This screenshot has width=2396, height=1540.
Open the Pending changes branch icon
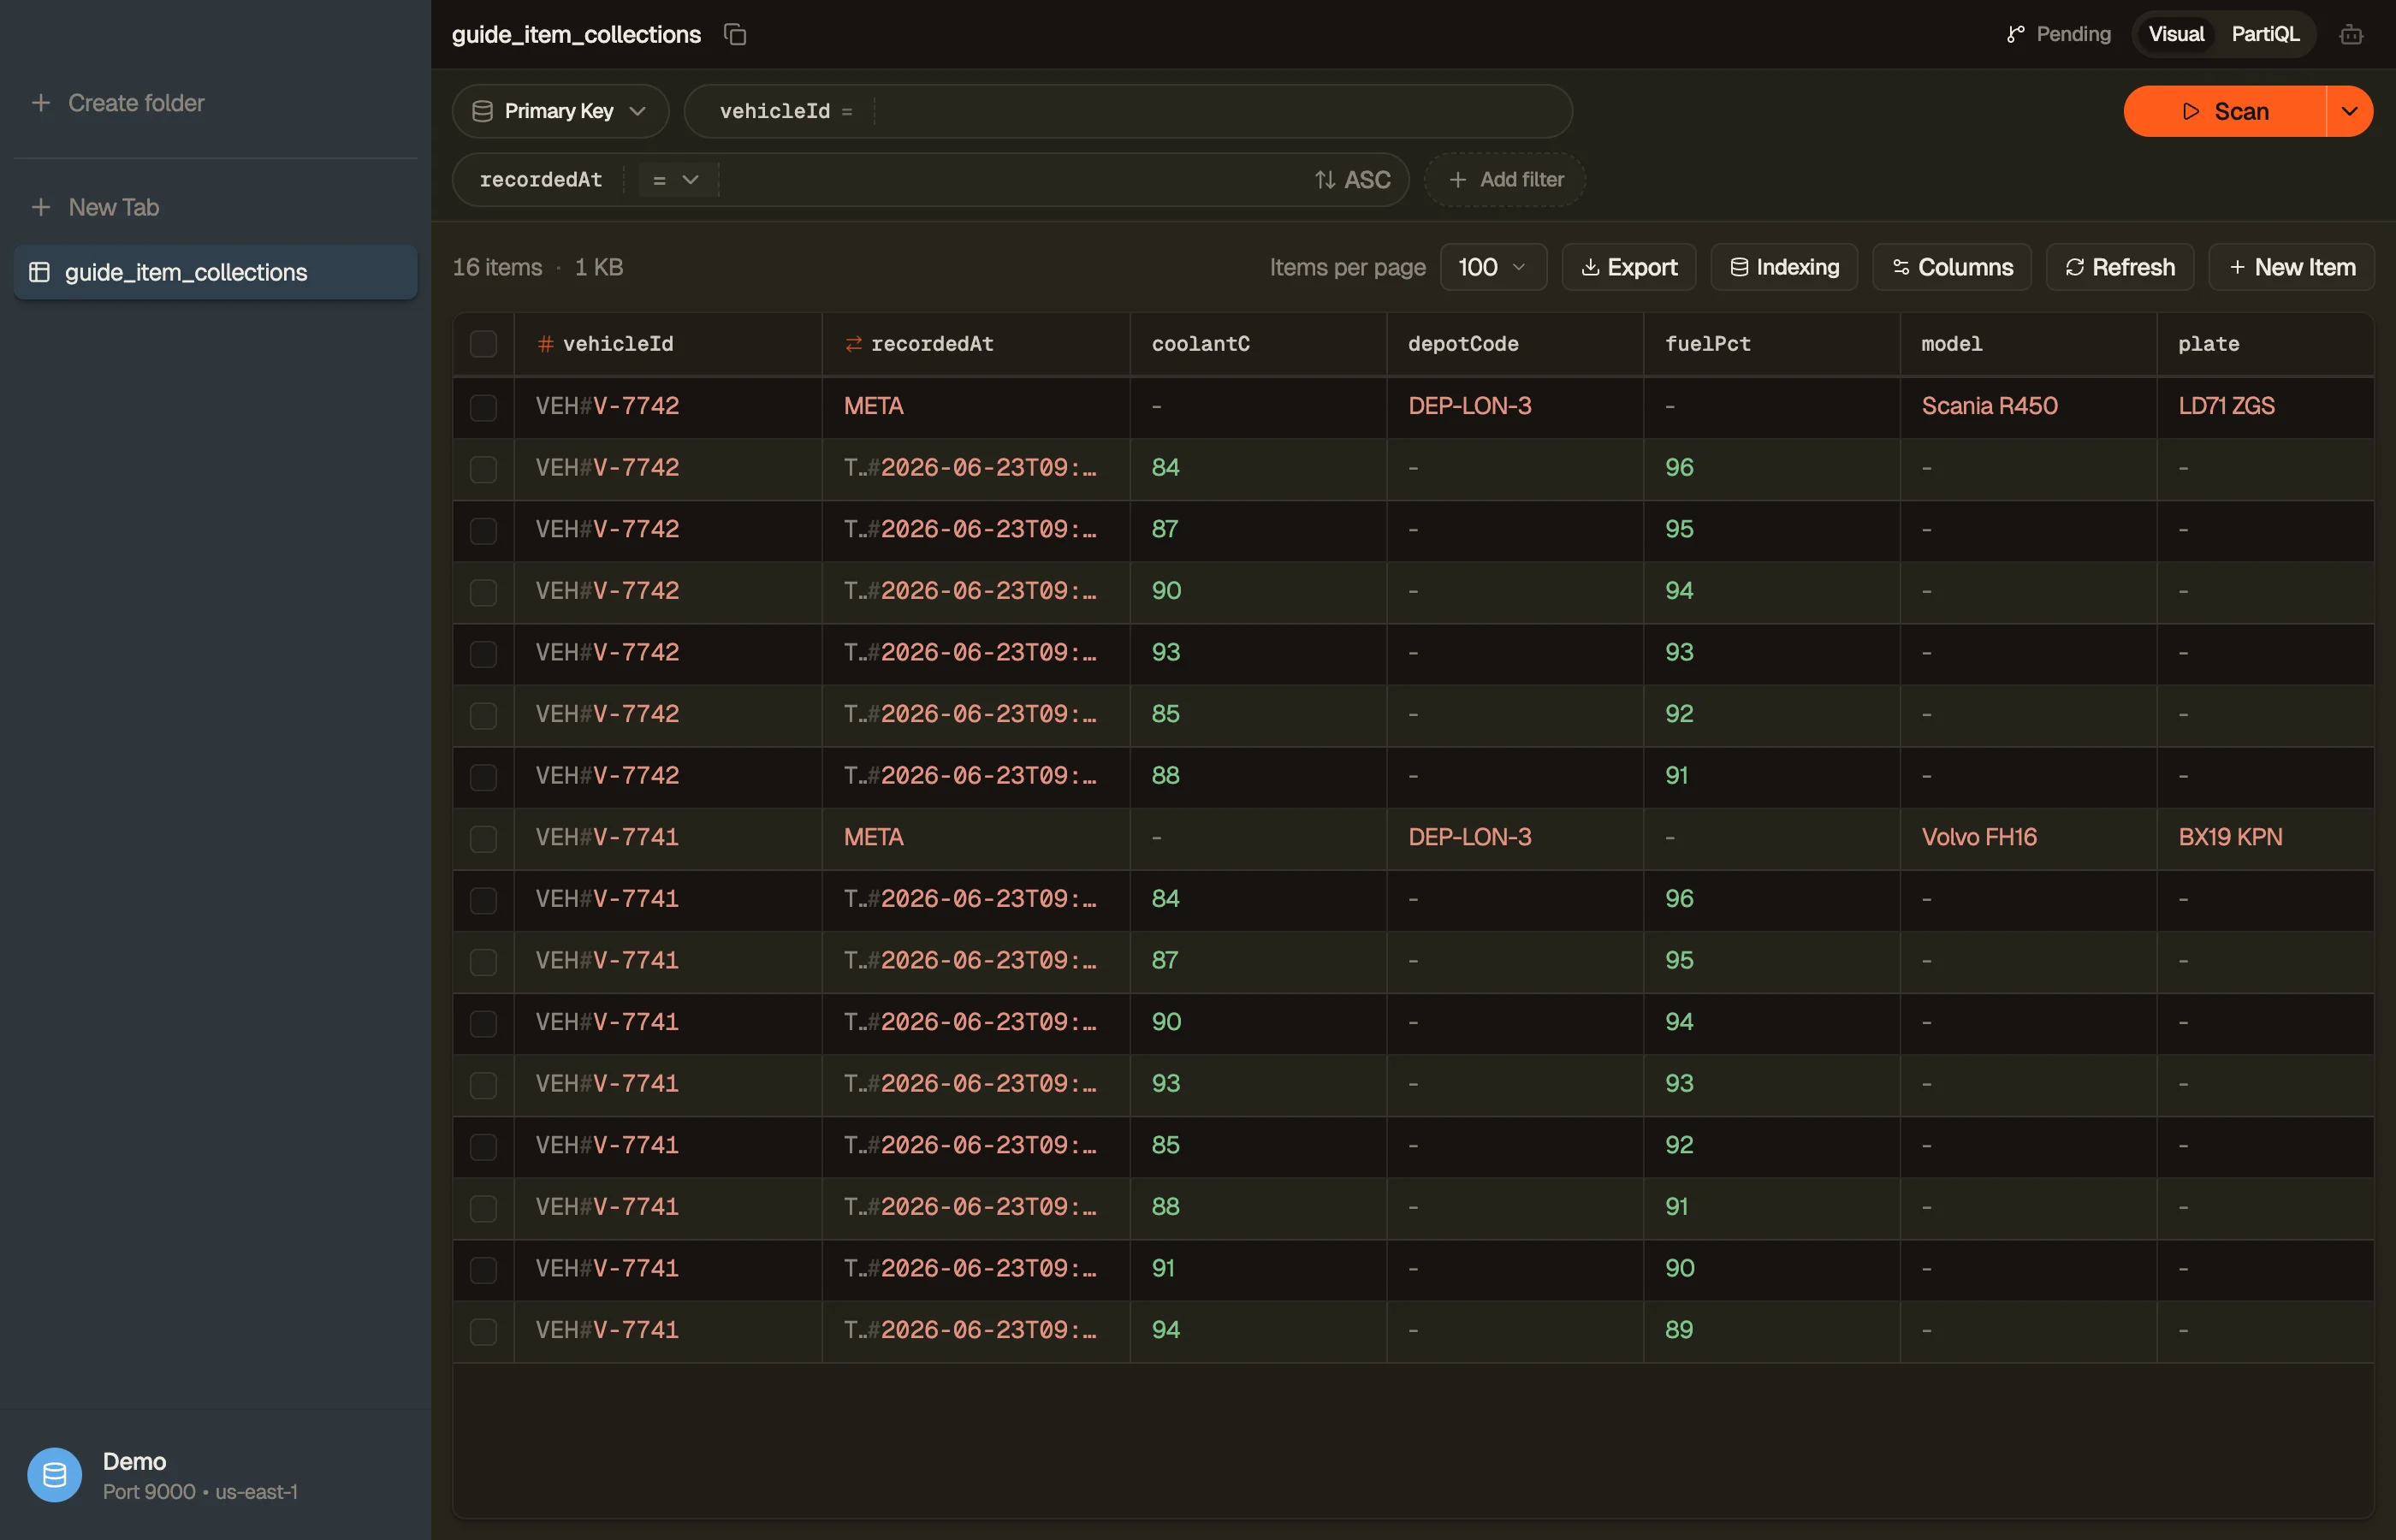(2015, 35)
